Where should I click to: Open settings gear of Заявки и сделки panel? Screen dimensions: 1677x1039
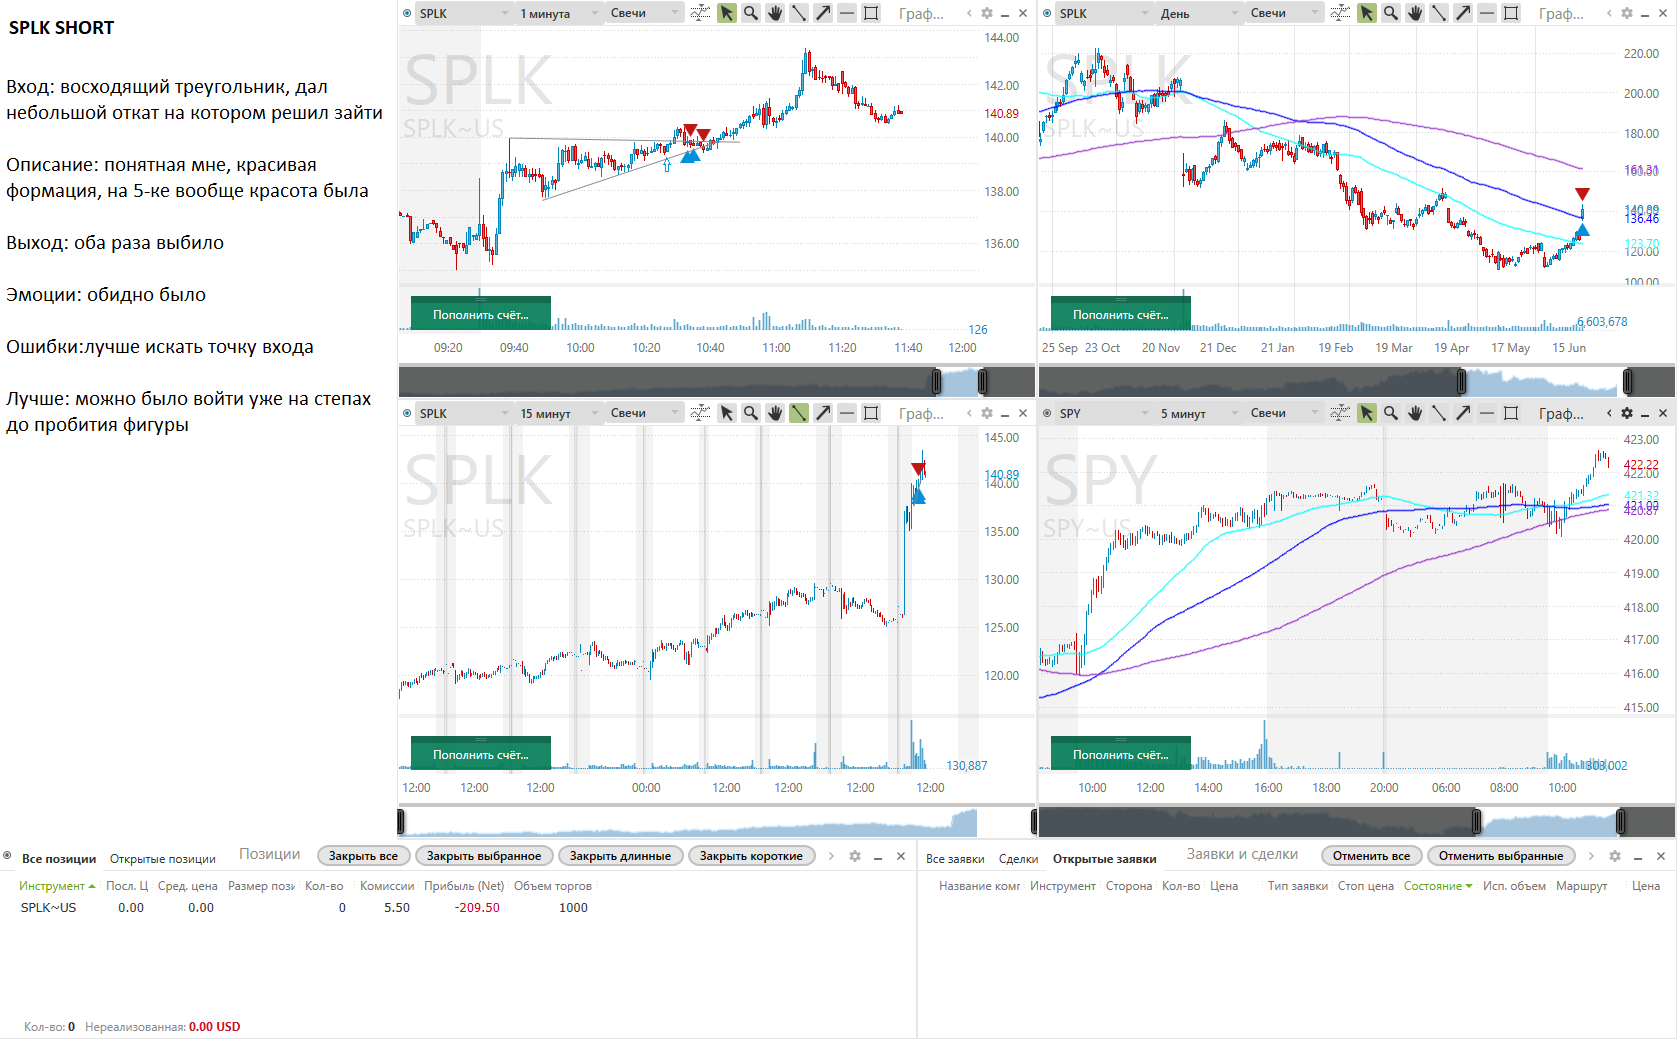click(1615, 856)
